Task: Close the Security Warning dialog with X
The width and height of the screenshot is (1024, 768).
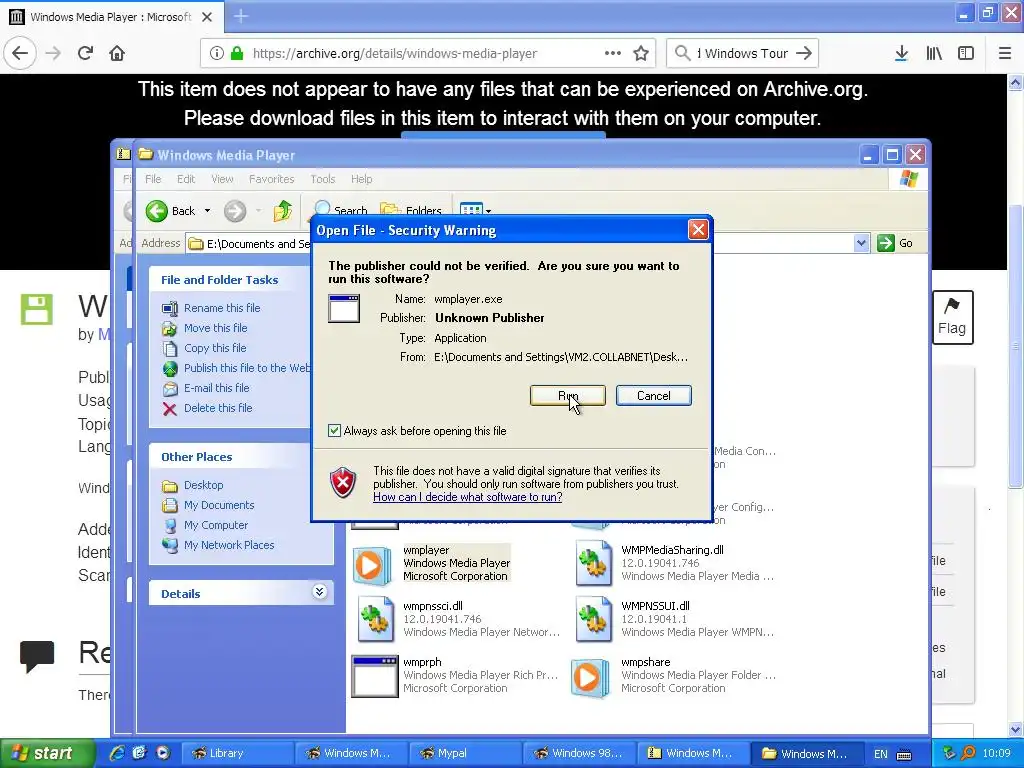Action: 698,230
